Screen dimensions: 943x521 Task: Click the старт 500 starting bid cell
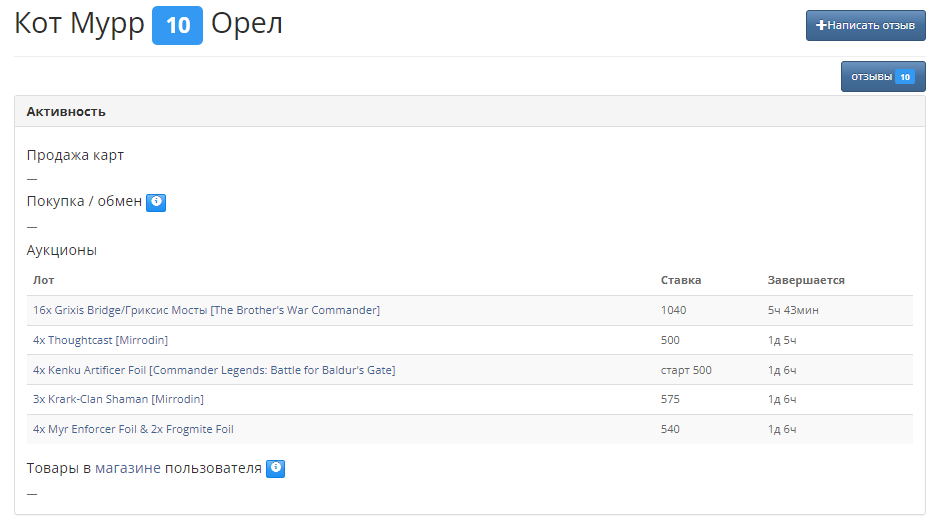pyautogui.click(x=686, y=370)
